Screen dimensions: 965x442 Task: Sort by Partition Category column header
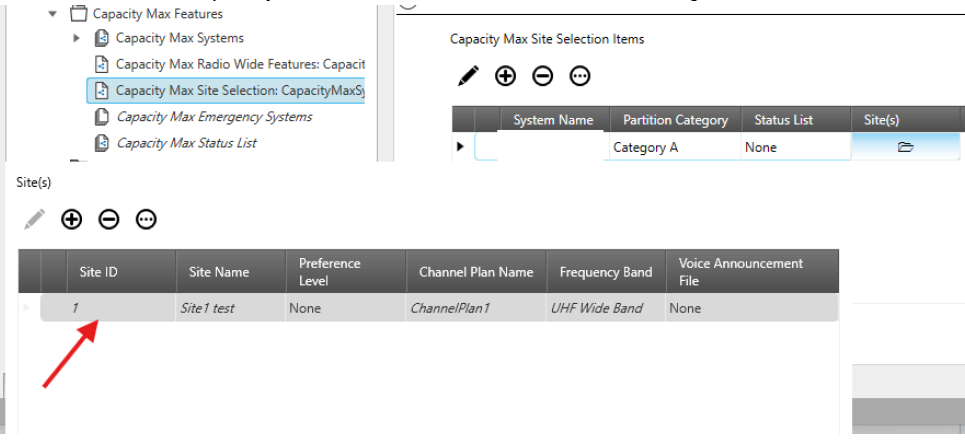(x=676, y=120)
